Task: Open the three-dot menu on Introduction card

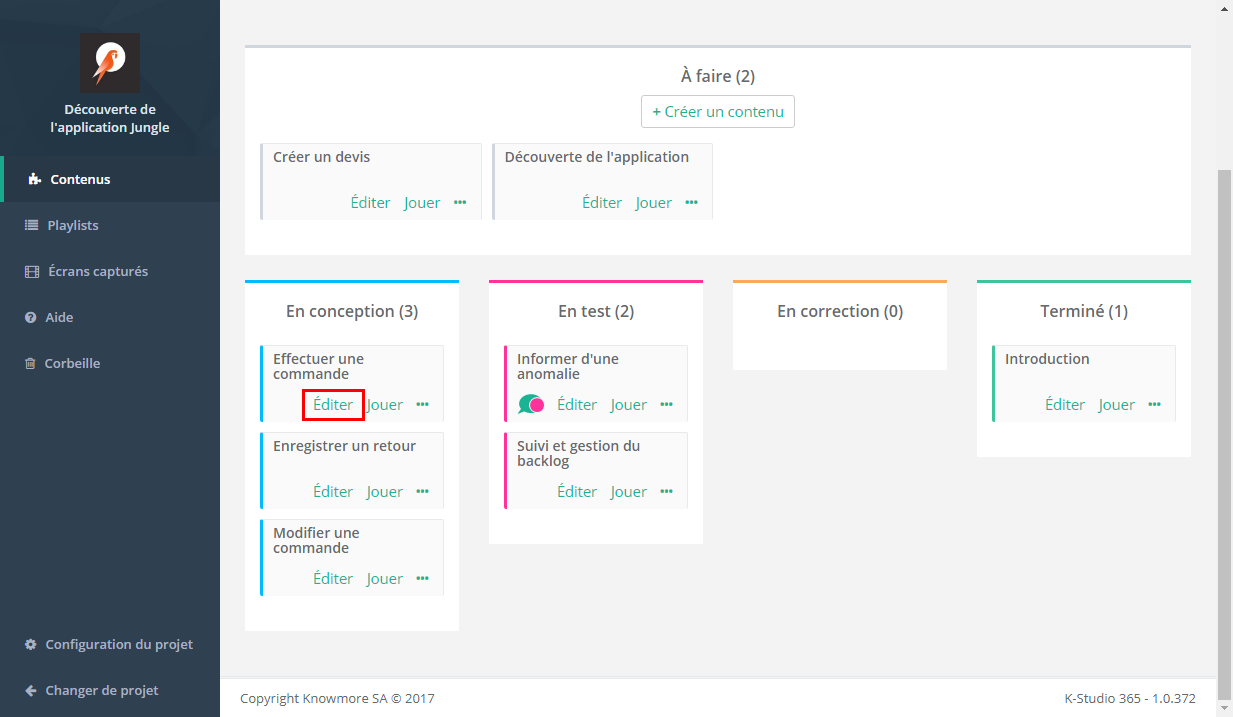Action: point(1155,405)
